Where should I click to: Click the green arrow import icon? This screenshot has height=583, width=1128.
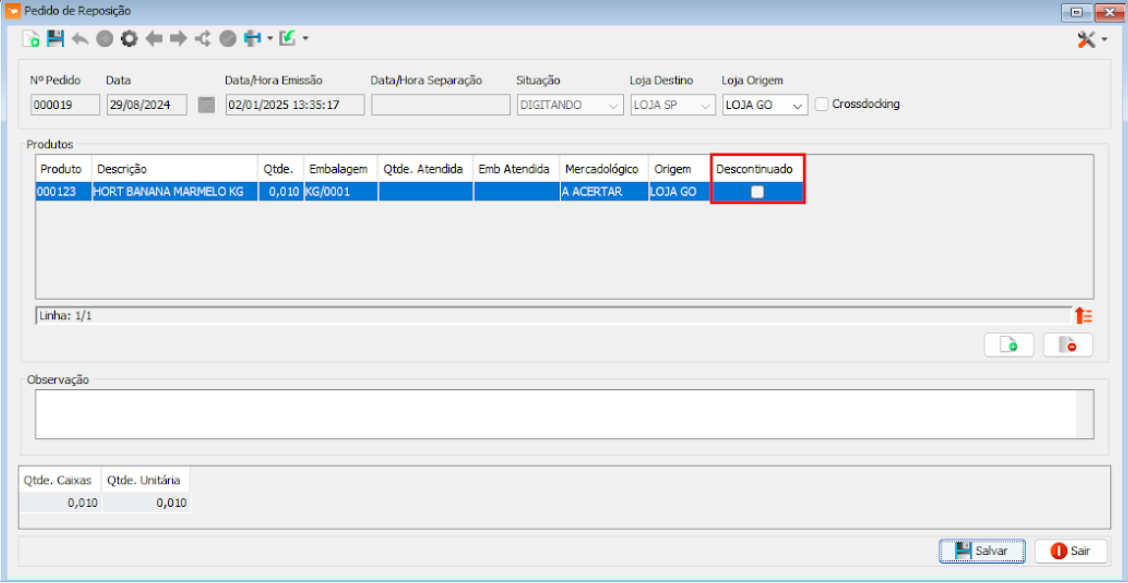pos(288,39)
